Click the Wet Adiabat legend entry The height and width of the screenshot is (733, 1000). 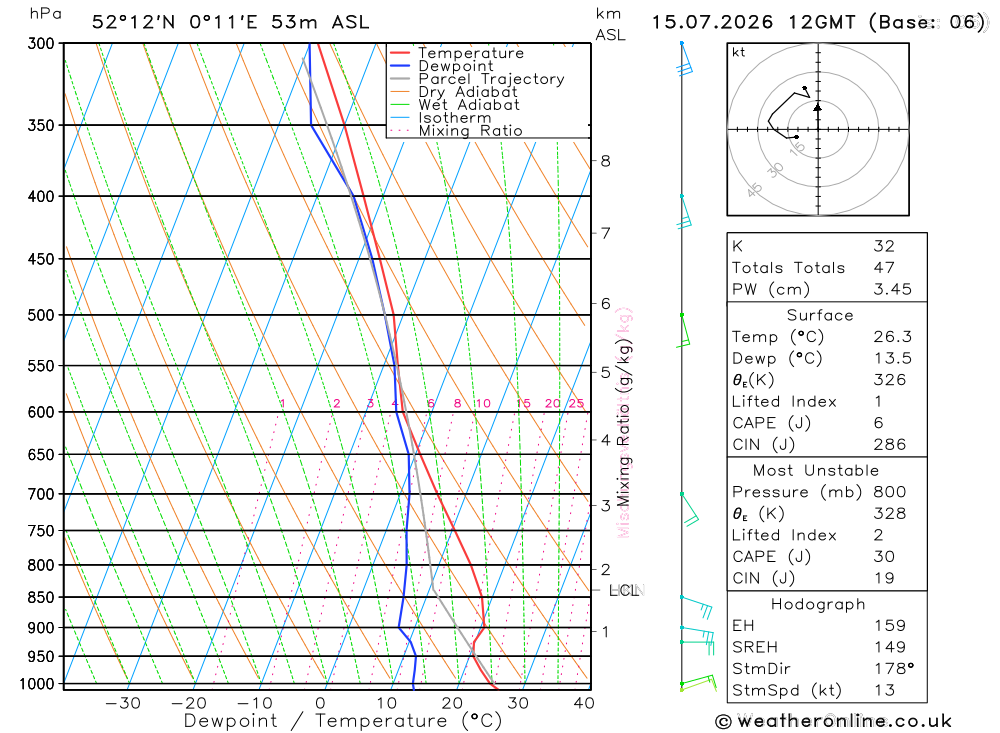click(454, 105)
